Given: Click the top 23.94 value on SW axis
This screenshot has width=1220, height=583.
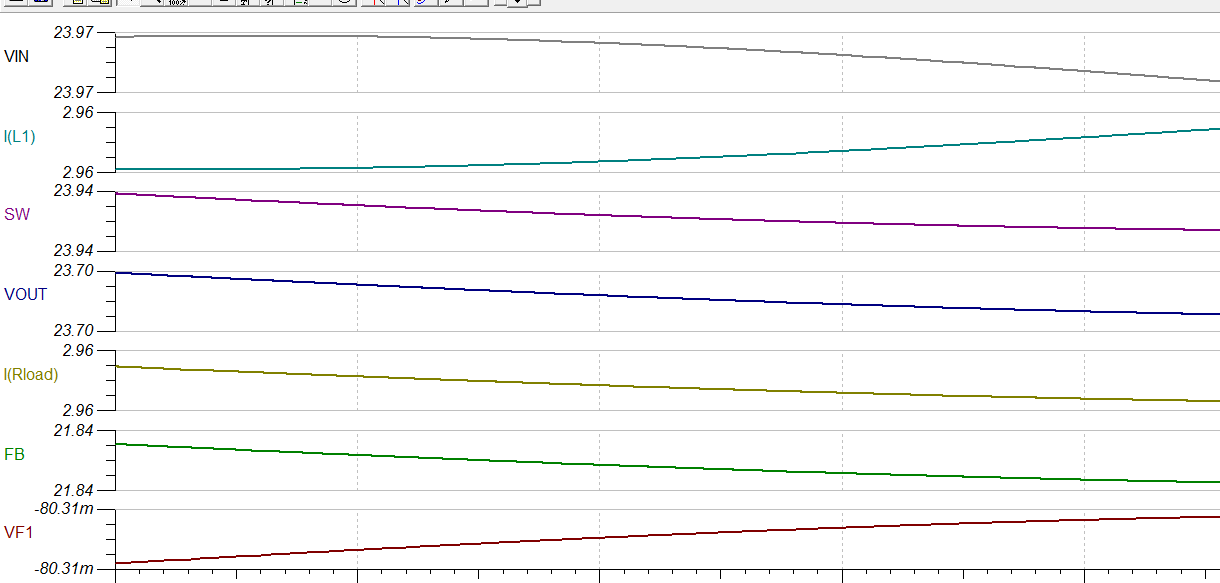Looking at the screenshot, I should [74, 191].
